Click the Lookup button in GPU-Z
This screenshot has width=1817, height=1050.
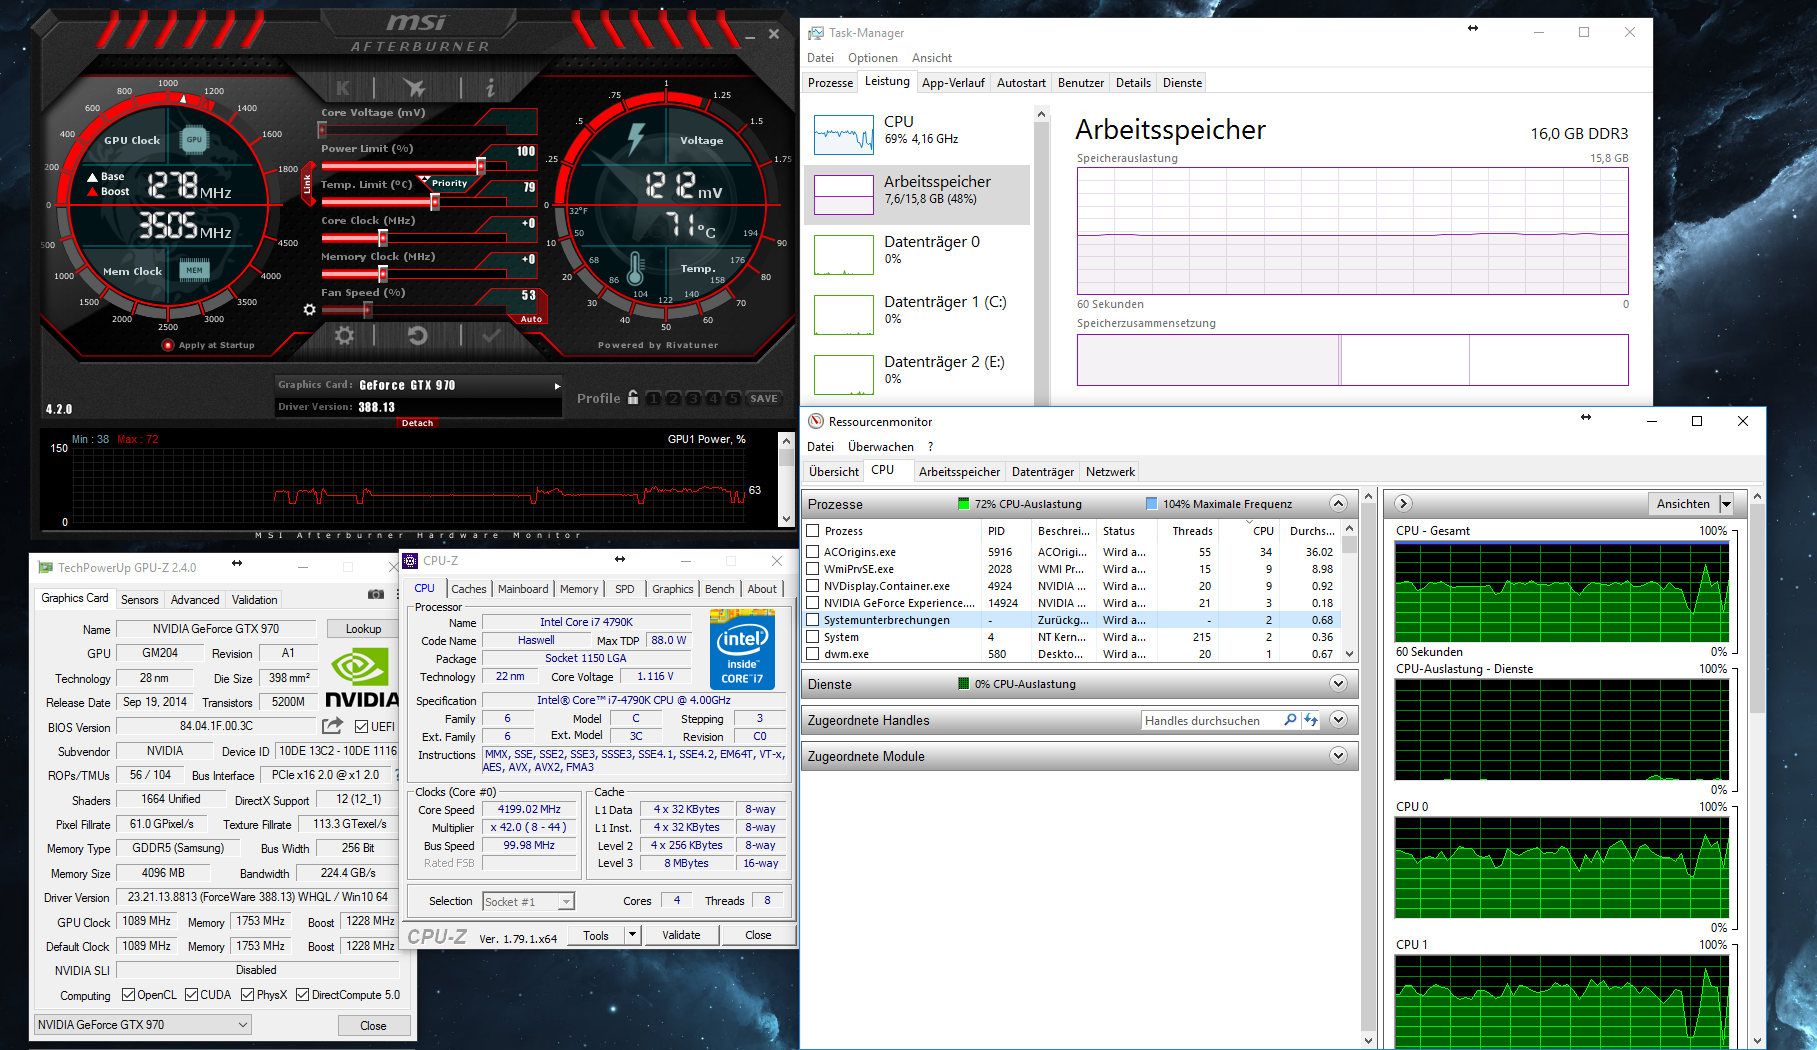click(x=364, y=629)
